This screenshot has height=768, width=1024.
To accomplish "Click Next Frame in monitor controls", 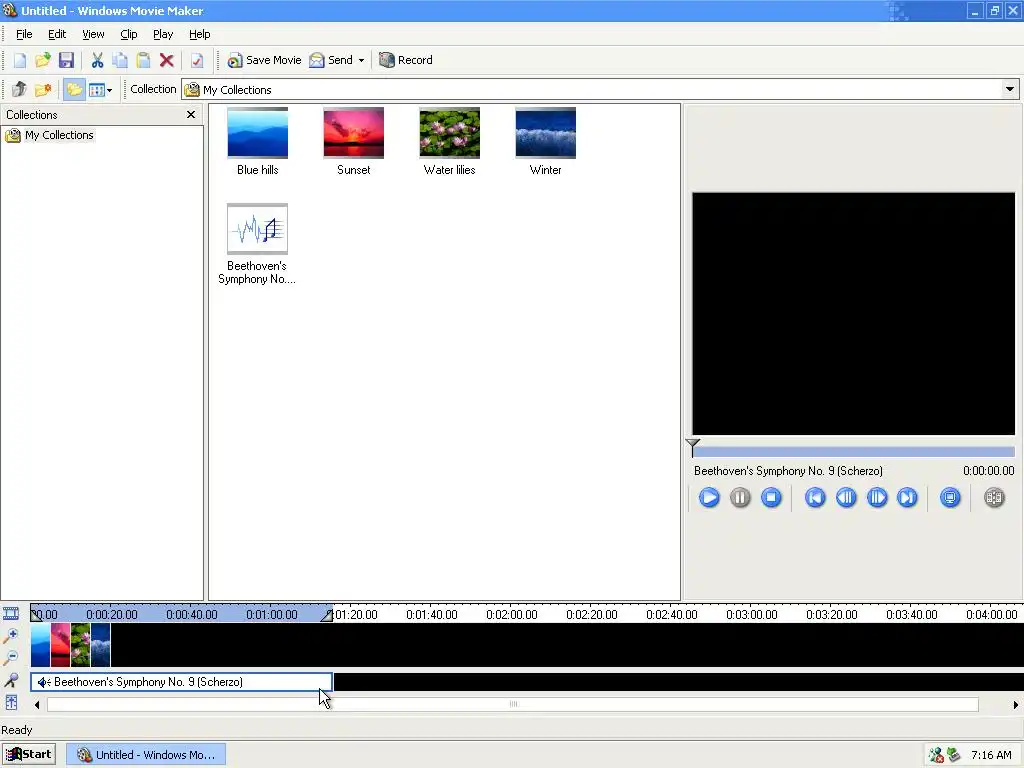I will pyautogui.click(x=876, y=498).
